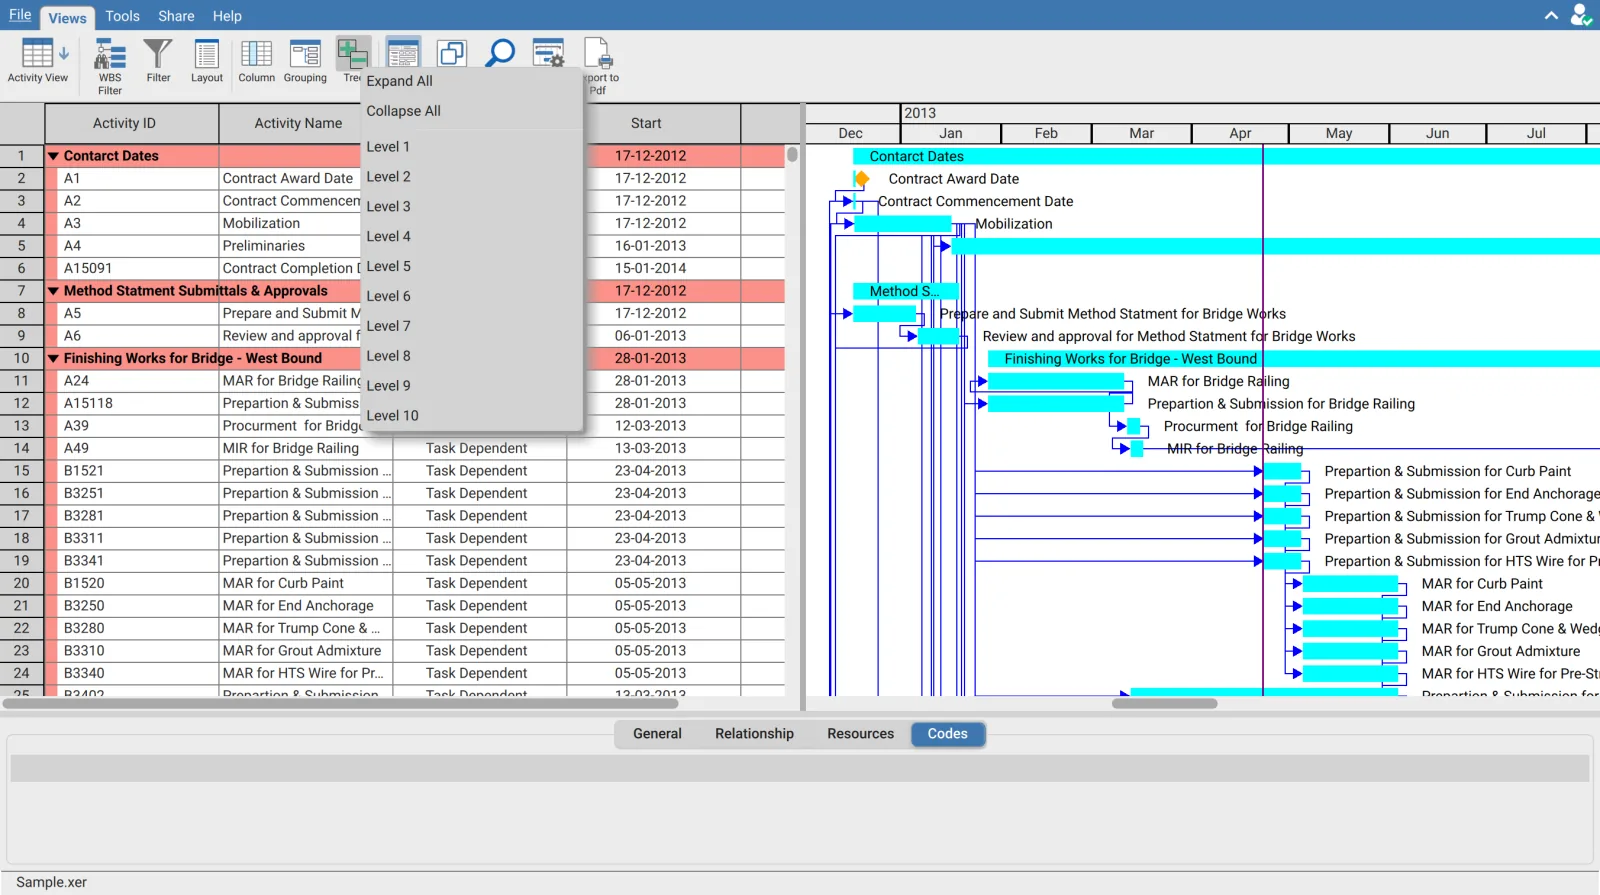Click the Preliminaries activity name cell

290,246
